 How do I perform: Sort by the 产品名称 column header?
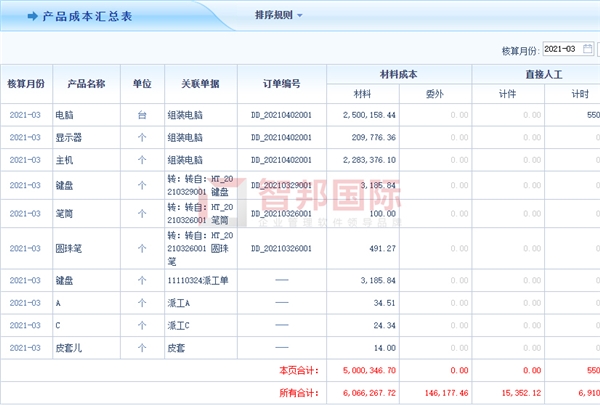[86, 84]
